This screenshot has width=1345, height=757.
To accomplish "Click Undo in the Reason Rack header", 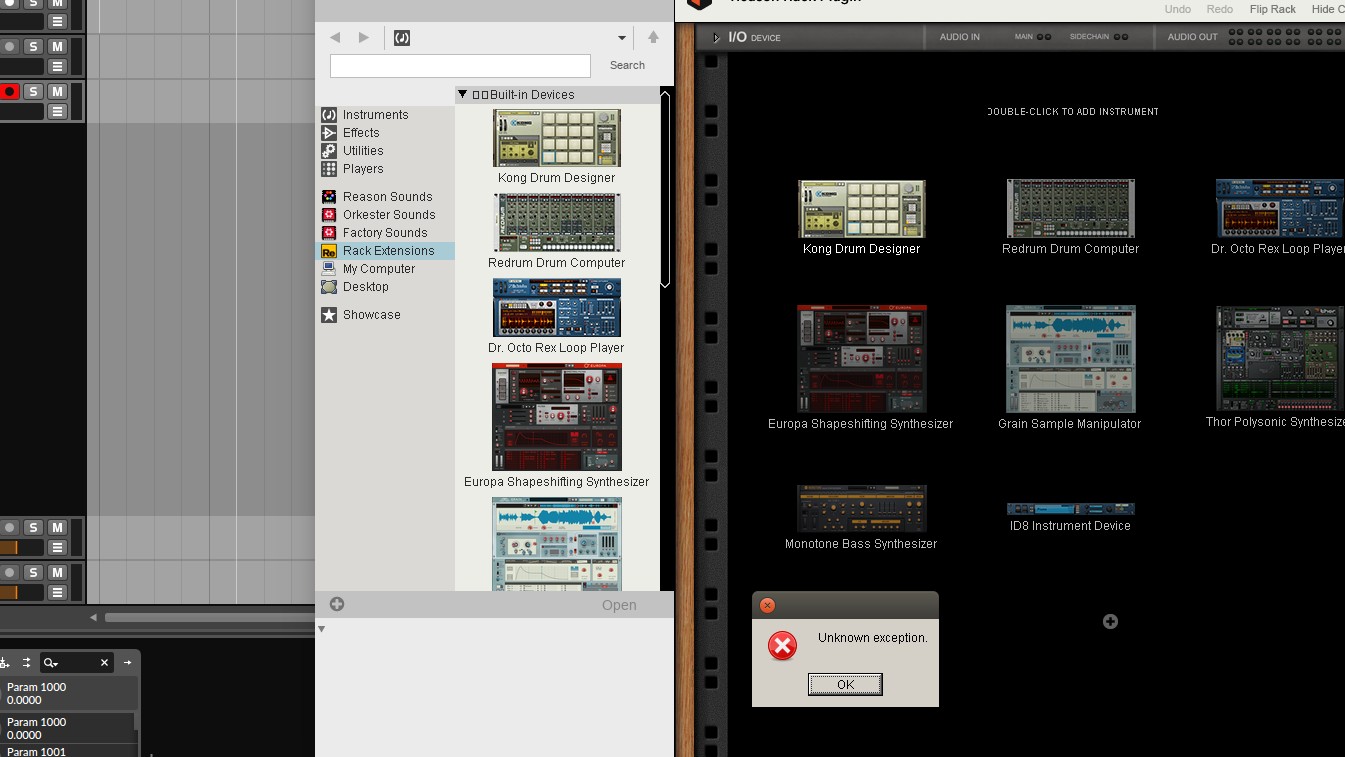I will (1178, 9).
